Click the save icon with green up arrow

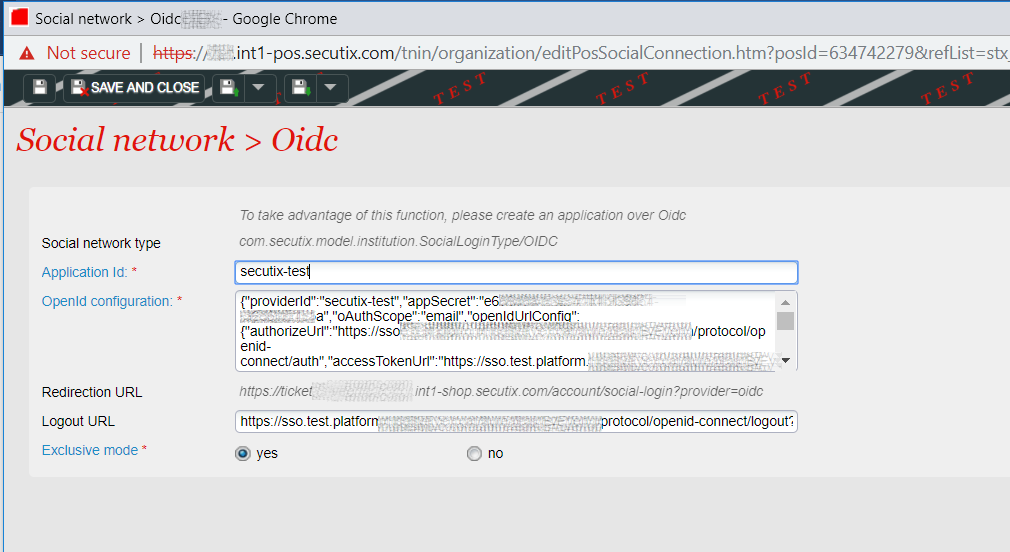(228, 88)
